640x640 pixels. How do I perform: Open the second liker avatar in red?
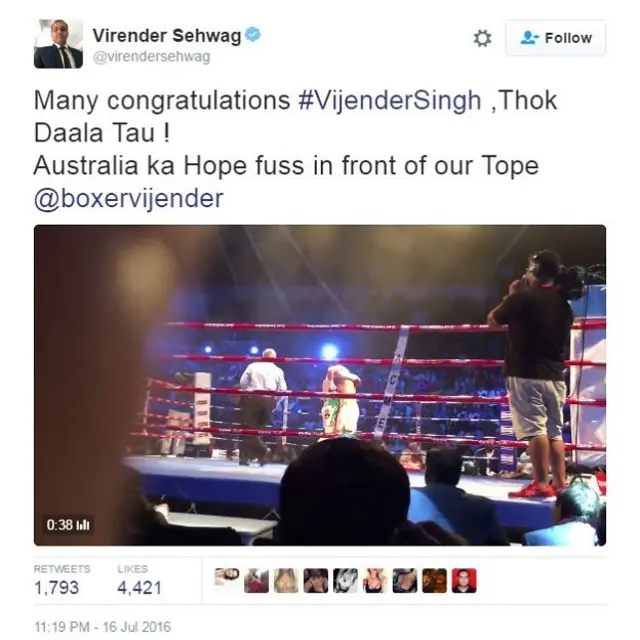tap(257, 580)
